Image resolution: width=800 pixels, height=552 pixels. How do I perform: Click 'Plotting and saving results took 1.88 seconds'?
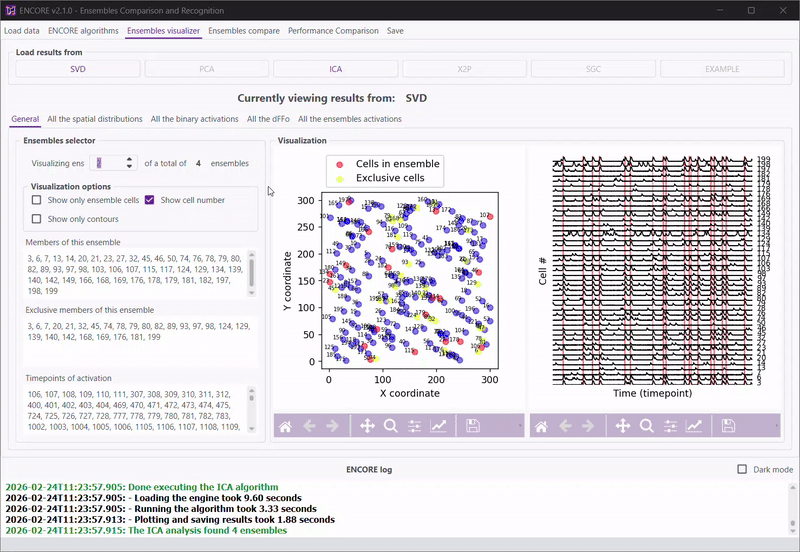pos(170,520)
